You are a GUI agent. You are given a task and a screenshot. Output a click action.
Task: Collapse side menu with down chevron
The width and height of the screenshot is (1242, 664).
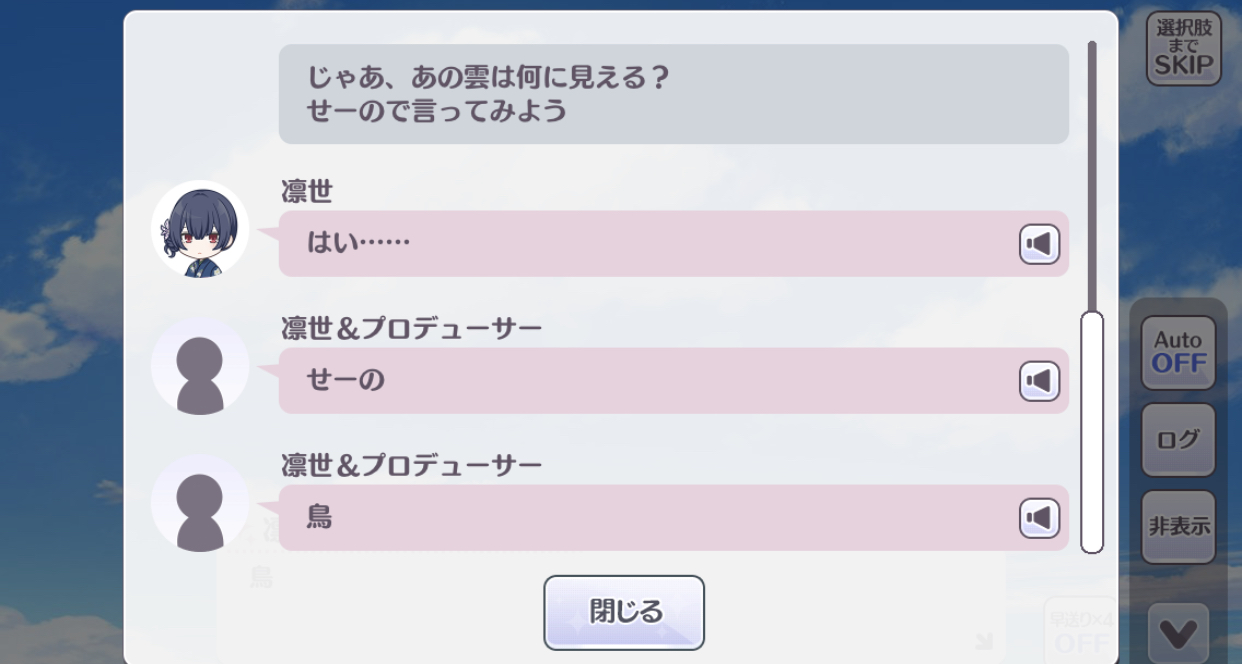pos(1178,633)
